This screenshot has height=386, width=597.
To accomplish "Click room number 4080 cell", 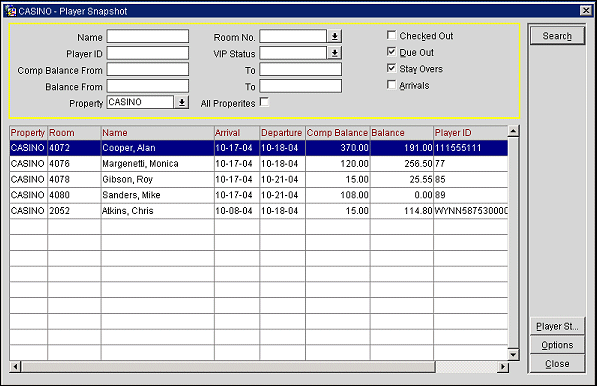I will click(74, 195).
